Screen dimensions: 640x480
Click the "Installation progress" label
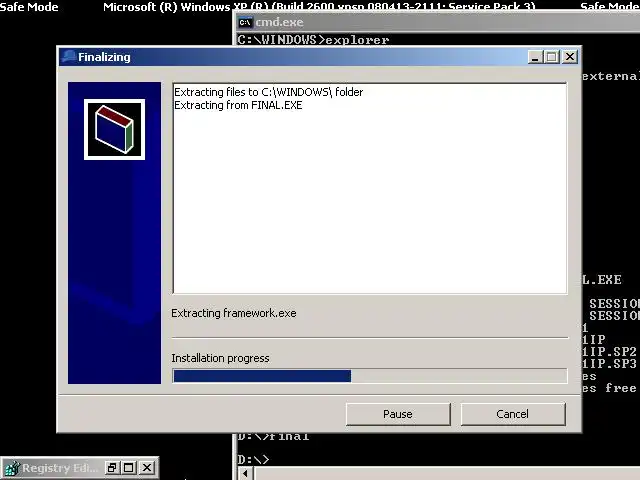click(x=220, y=358)
